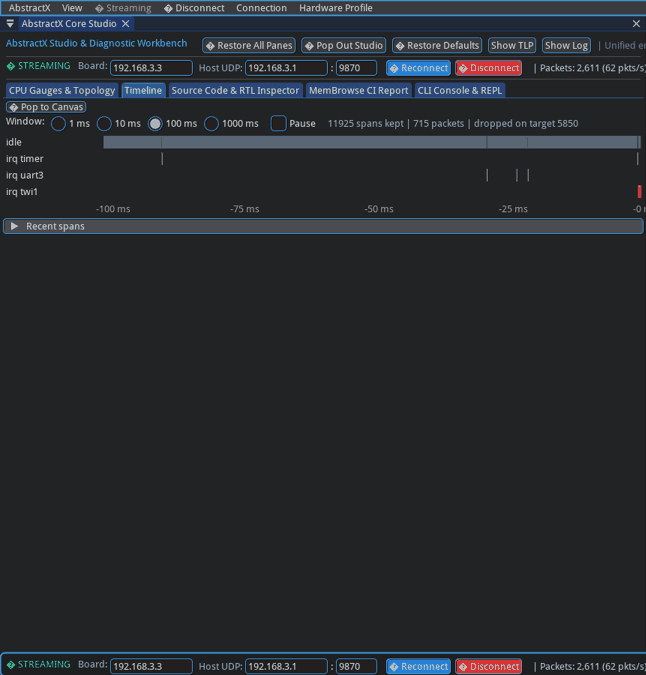
Task: Click the '715 packets' text
Action: [439, 124]
